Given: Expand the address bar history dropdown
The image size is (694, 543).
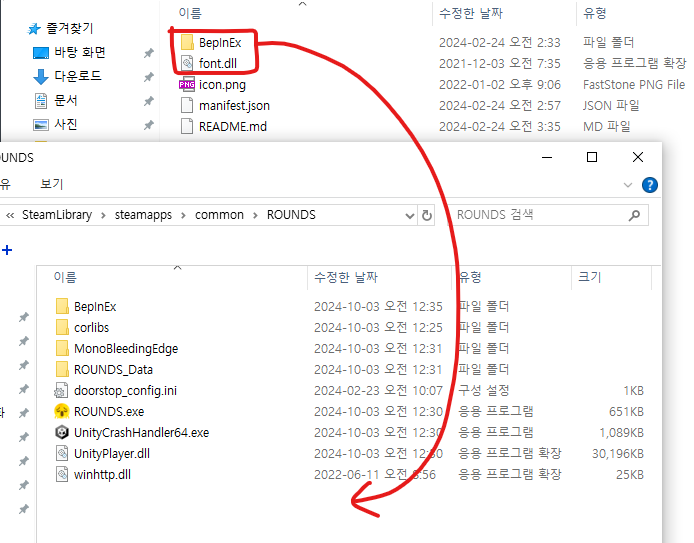Looking at the screenshot, I should [x=410, y=216].
